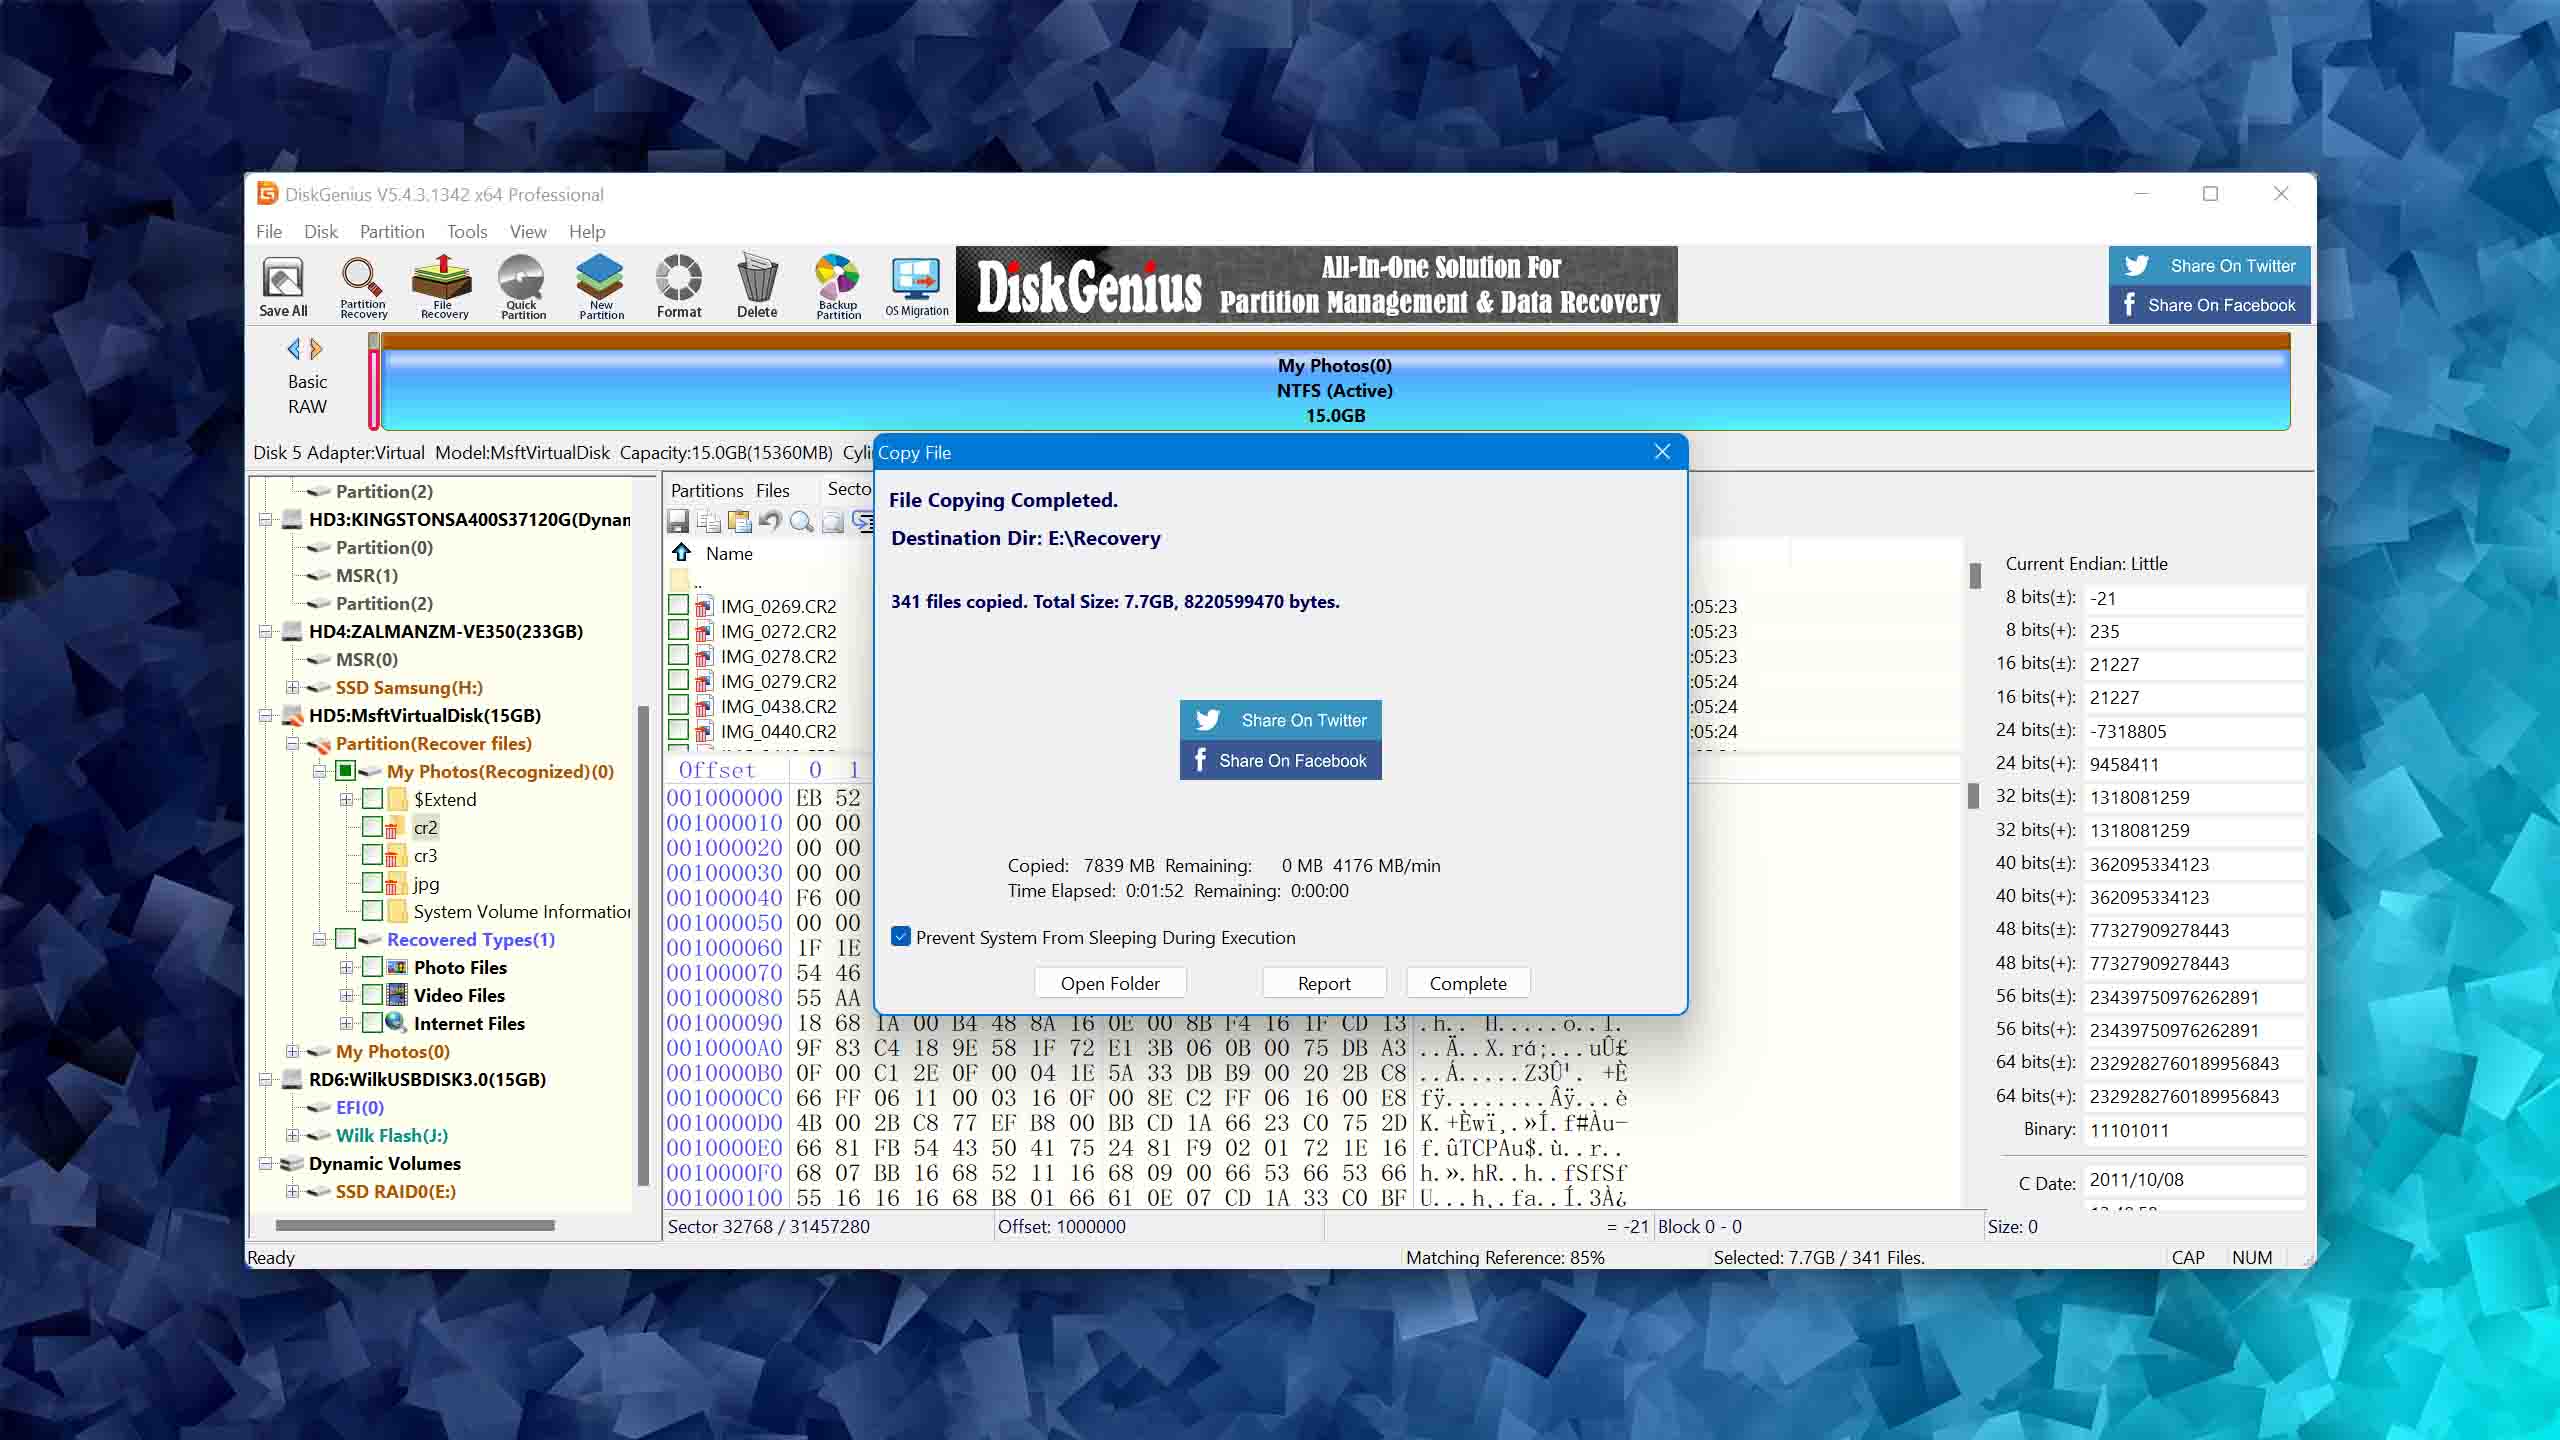Select HD4:ZALMANZM-VE350(233GB) disk in tree
This screenshot has height=1440, width=2560.
(445, 631)
